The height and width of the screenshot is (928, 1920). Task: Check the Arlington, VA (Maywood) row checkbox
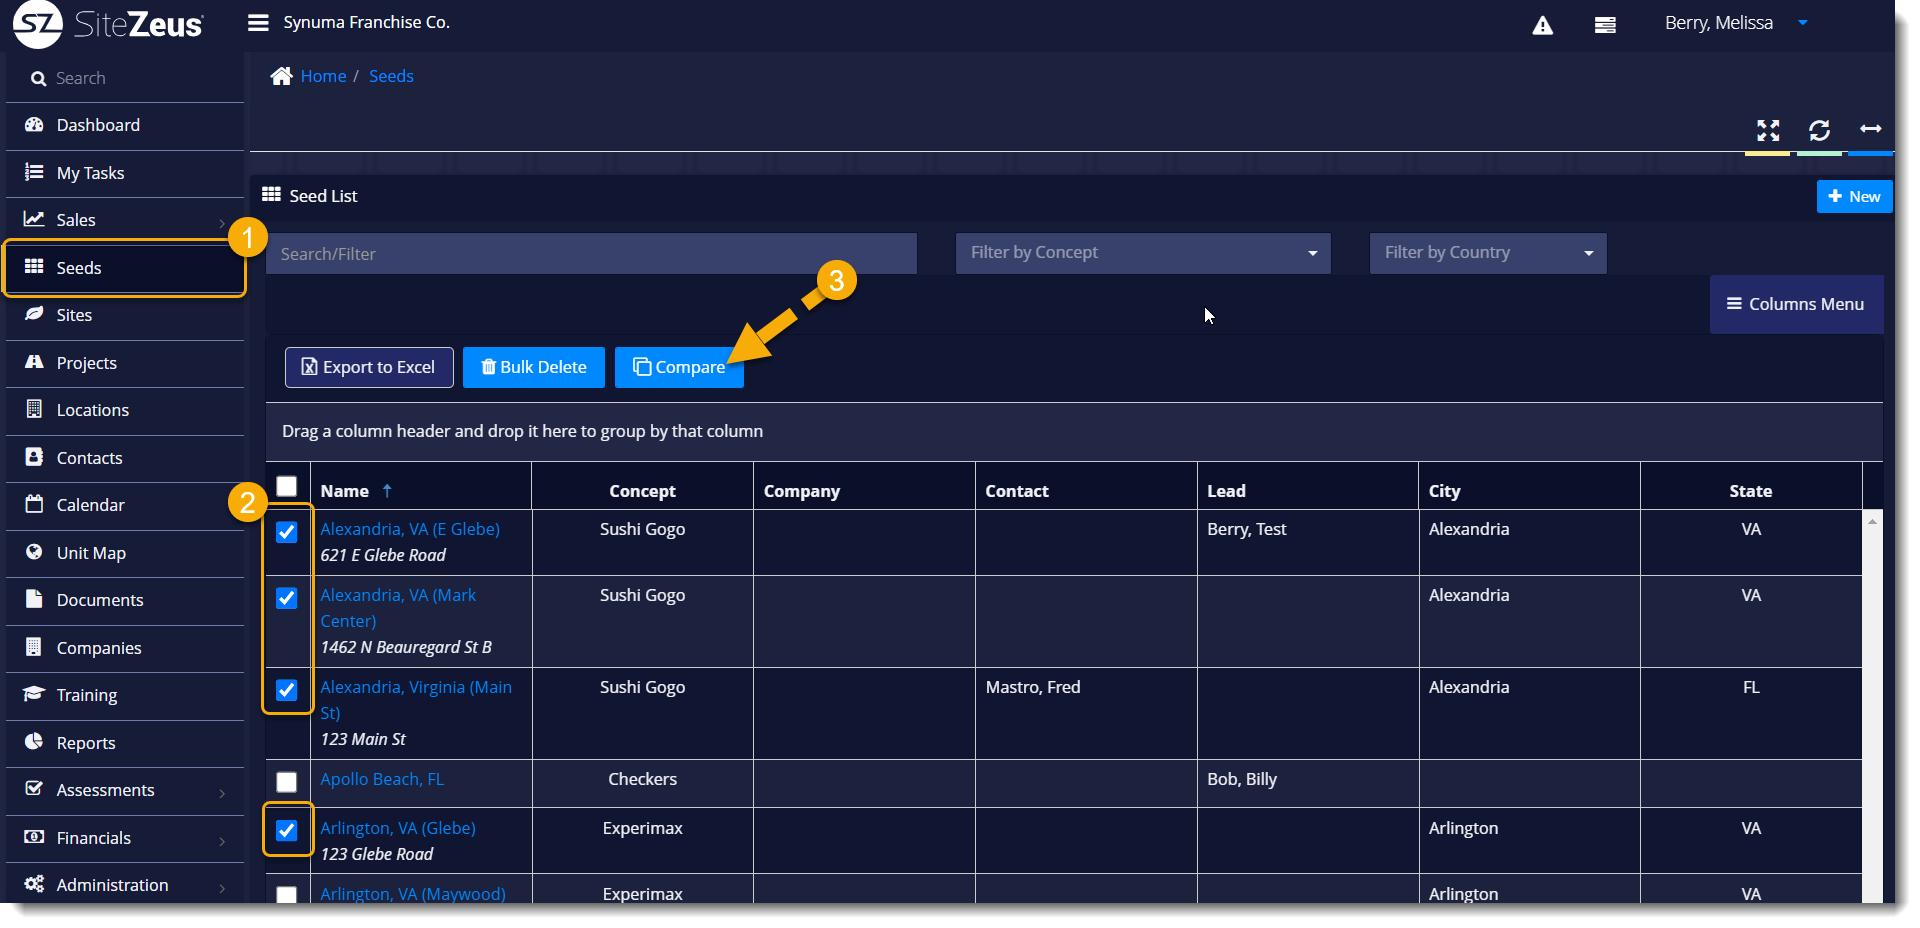[287, 895]
